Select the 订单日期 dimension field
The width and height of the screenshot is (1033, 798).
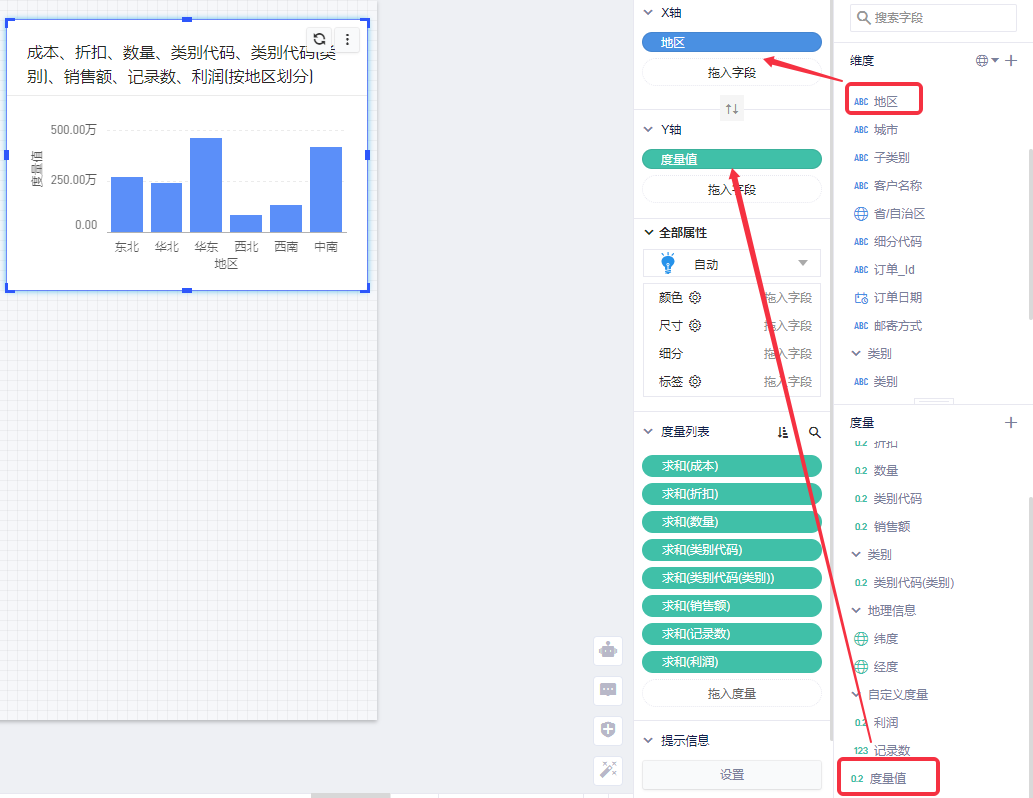(x=897, y=297)
